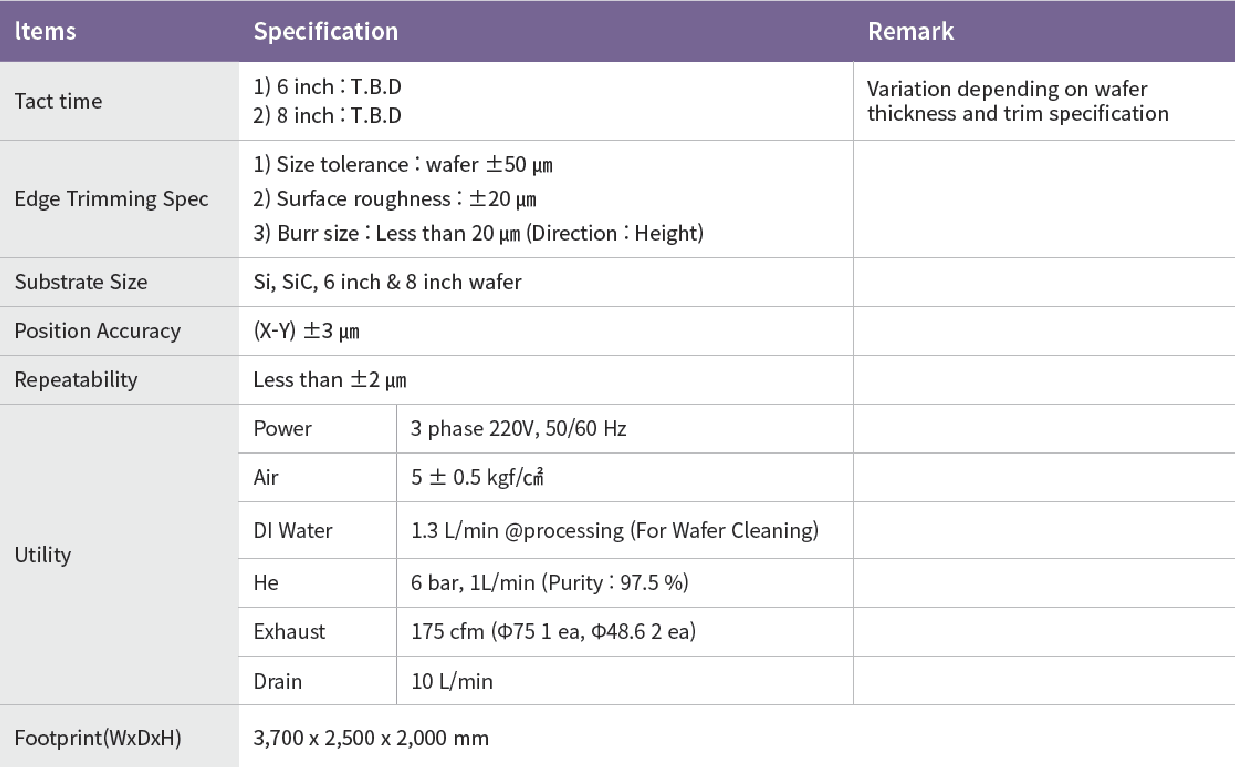Click the Items column header

(46, 31)
